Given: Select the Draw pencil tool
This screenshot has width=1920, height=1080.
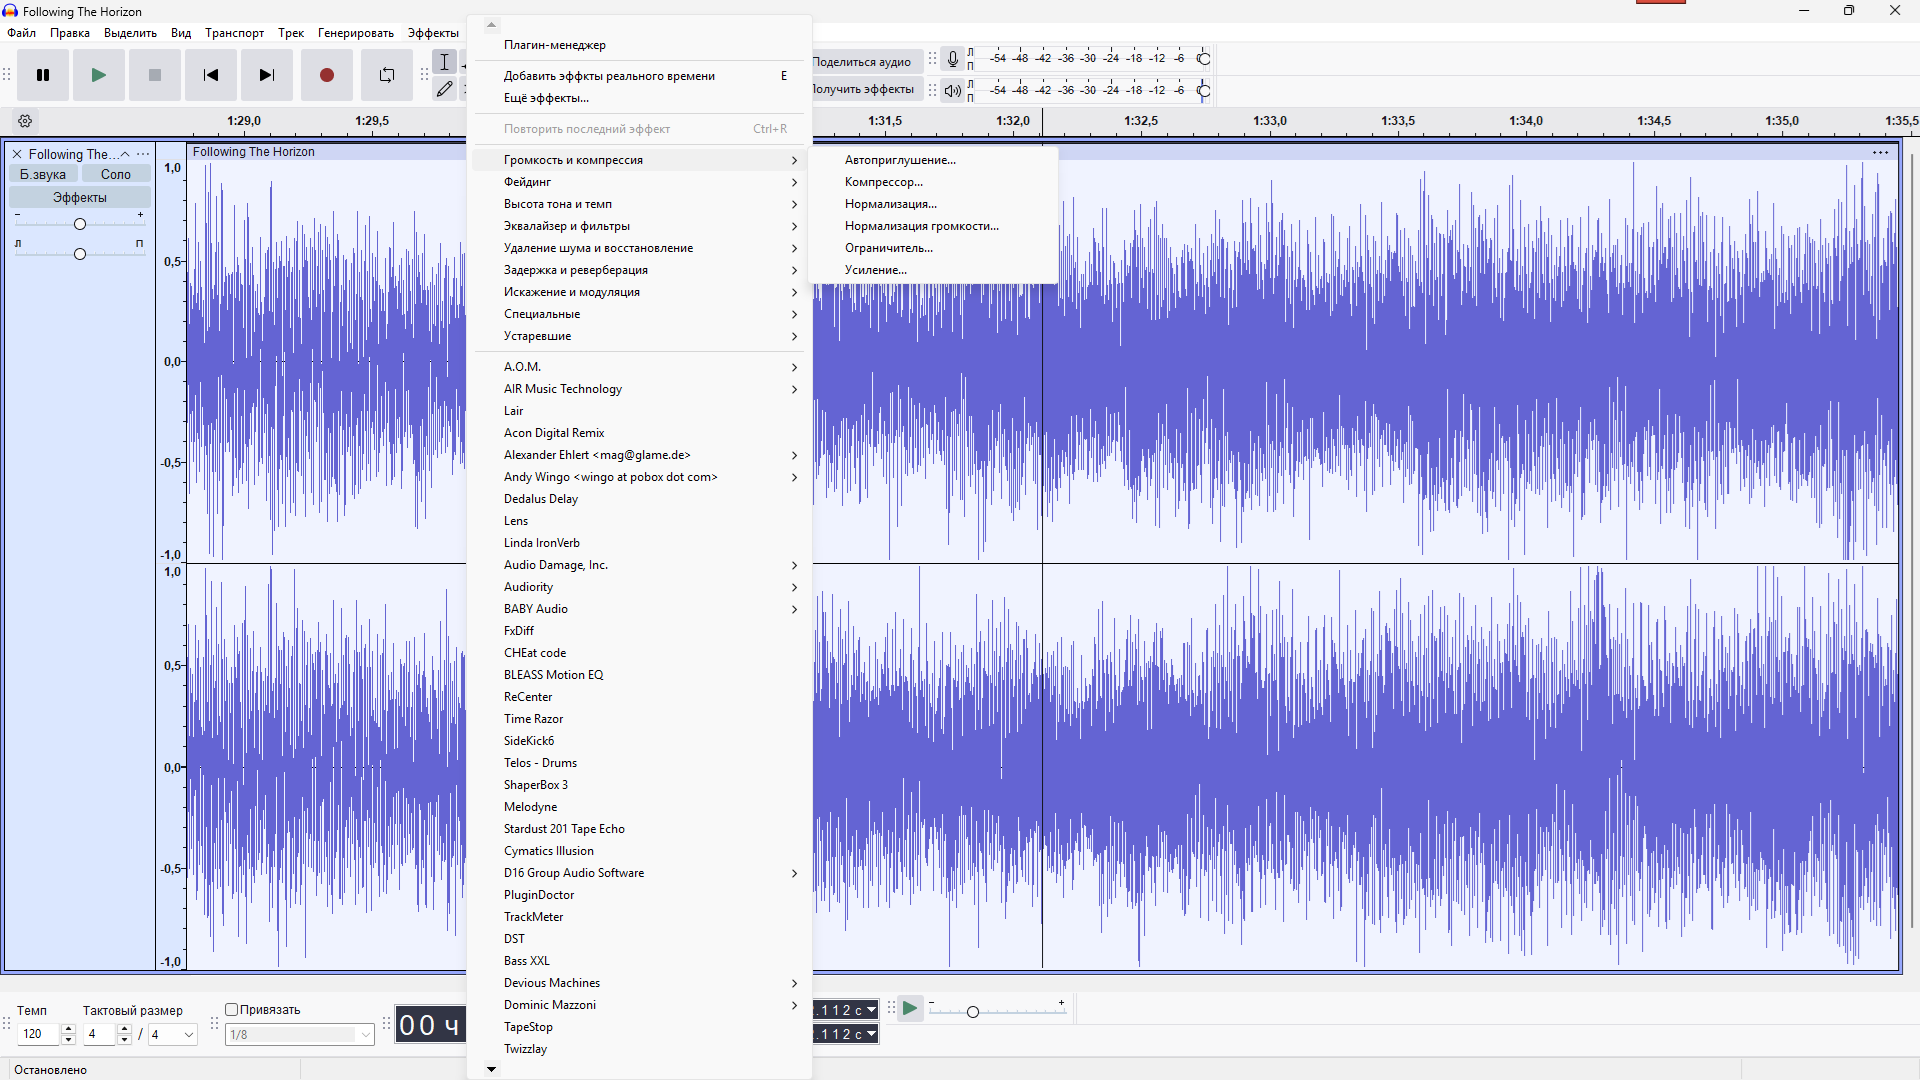Looking at the screenshot, I should (445, 89).
